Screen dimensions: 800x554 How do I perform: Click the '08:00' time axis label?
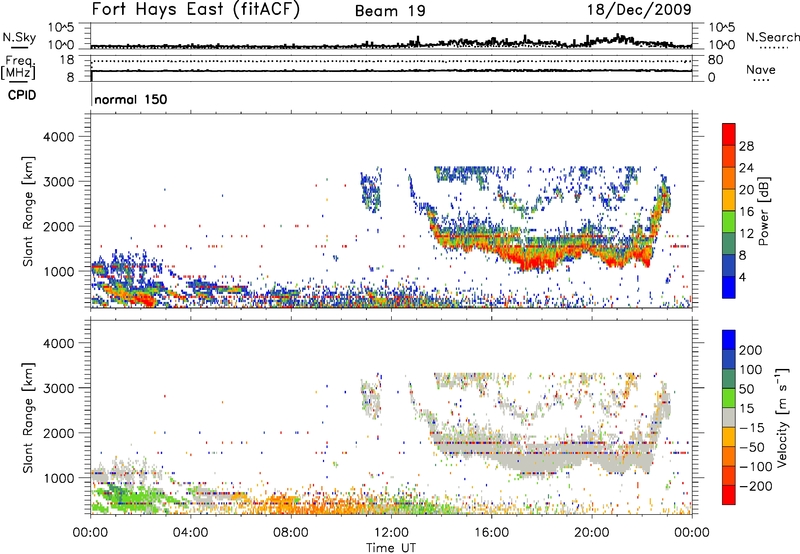[291, 533]
